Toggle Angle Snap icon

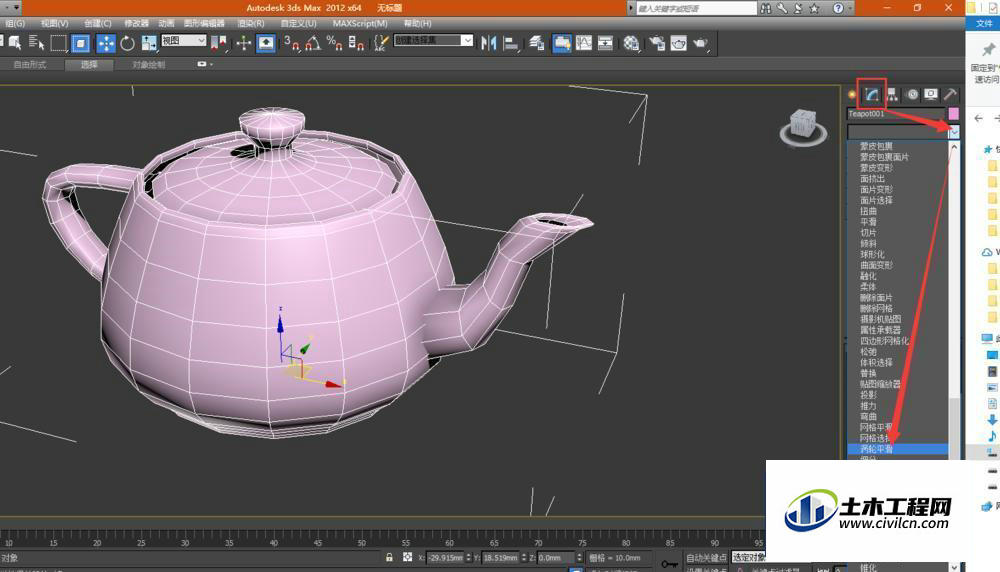pyautogui.click(x=313, y=43)
